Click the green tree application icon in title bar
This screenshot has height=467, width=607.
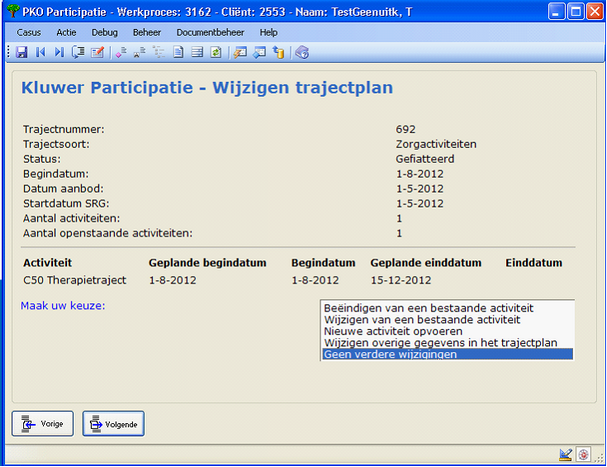pos(13,11)
